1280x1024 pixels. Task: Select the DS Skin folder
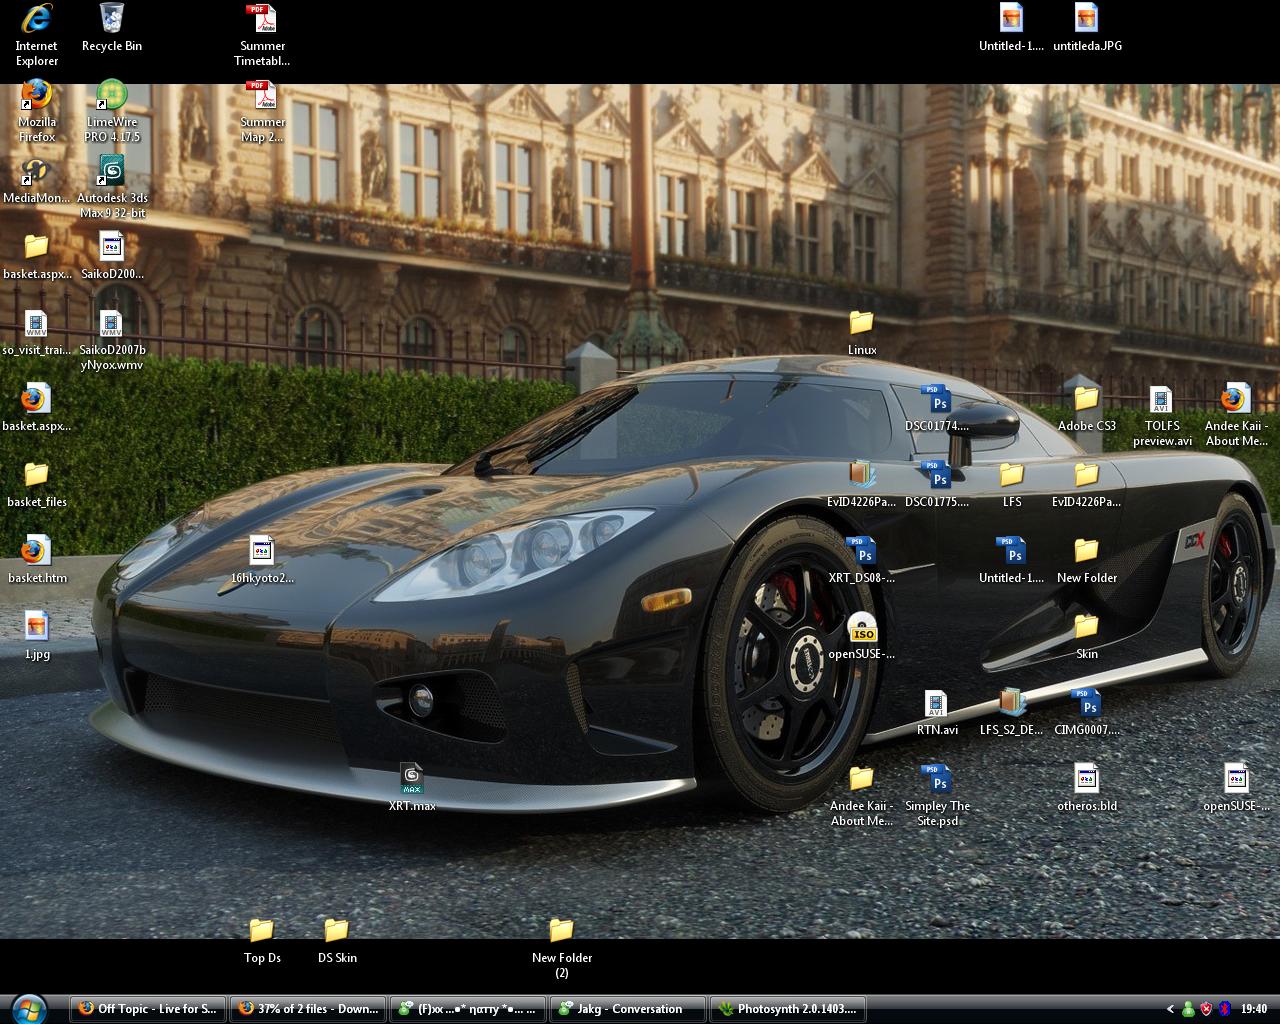pos(337,930)
